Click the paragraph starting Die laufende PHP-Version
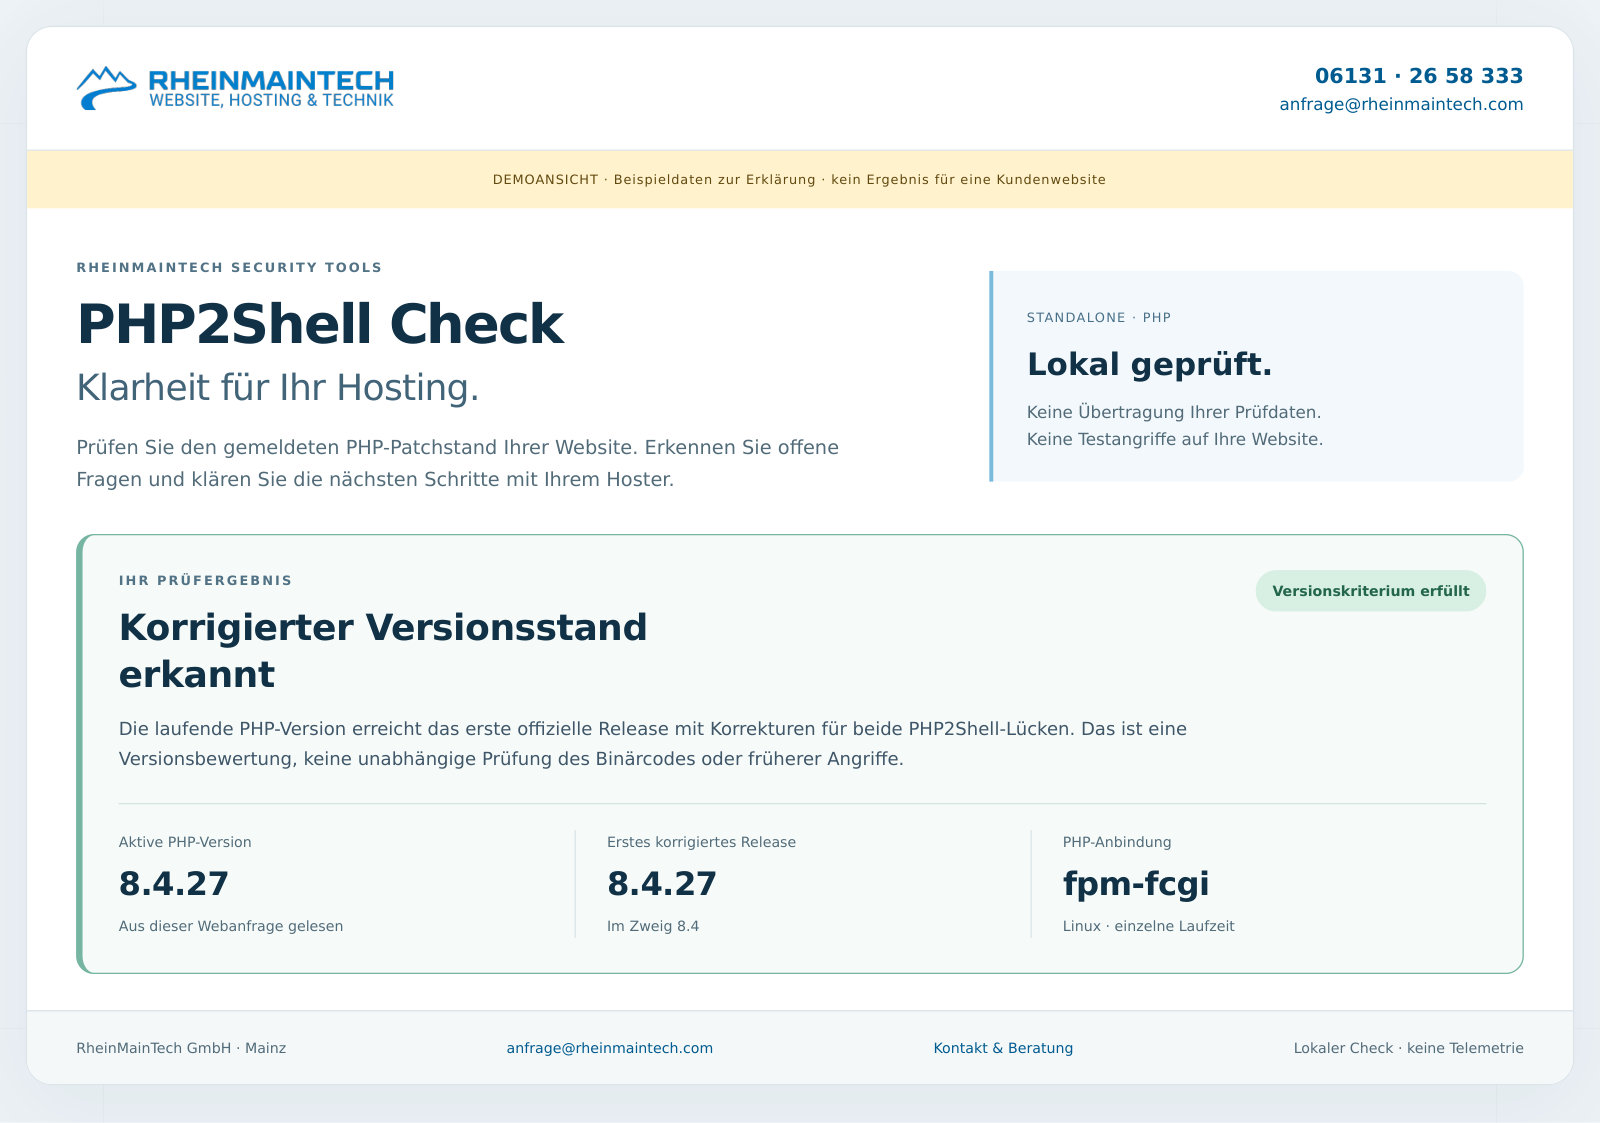The width and height of the screenshot is (1600, 1123). (653, 743)
